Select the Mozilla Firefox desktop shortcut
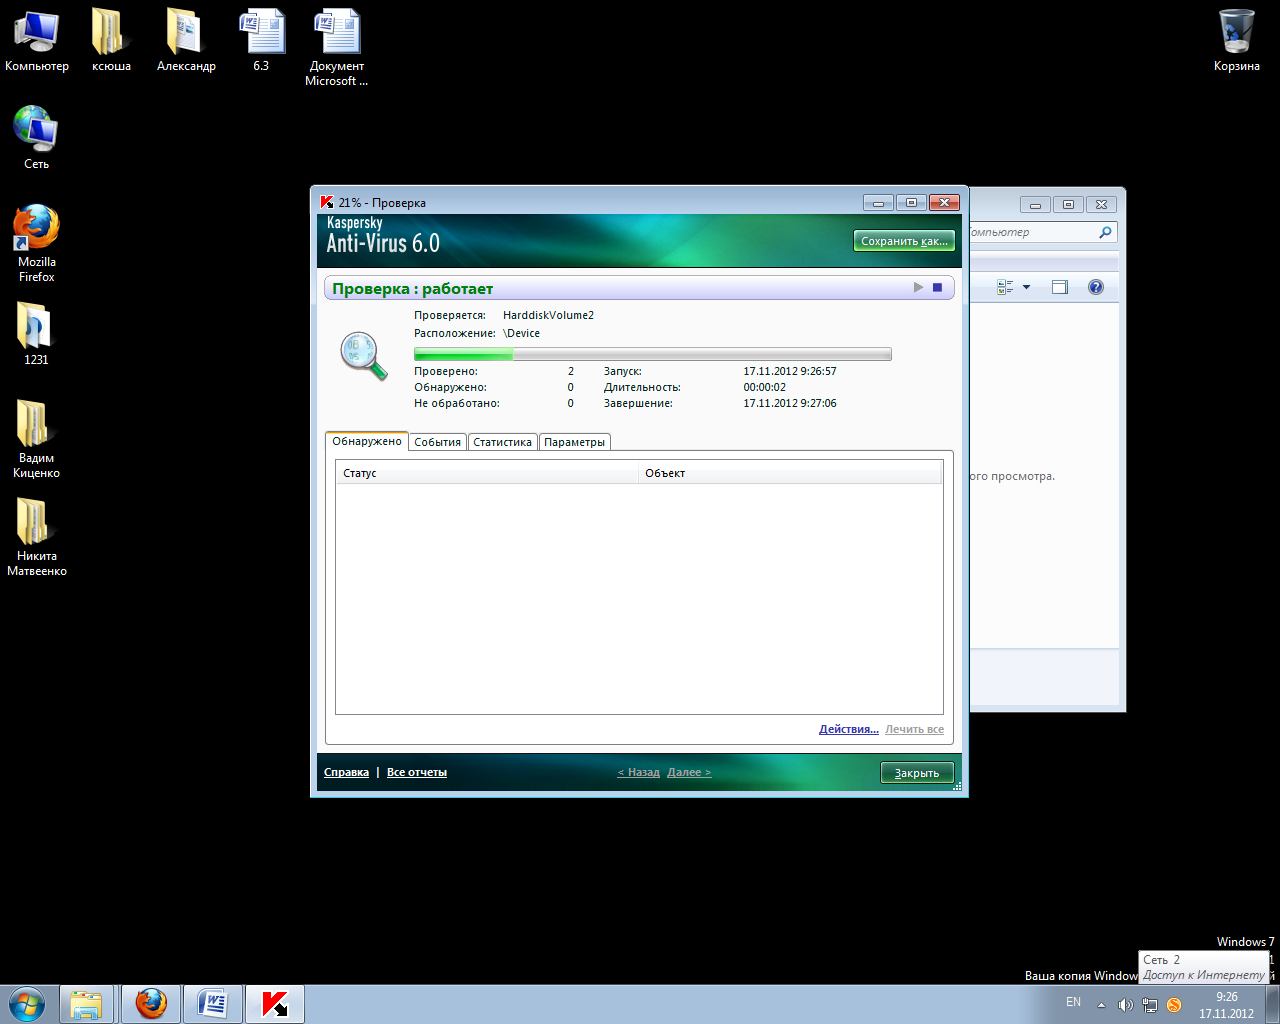 click(x=36, y=243)
